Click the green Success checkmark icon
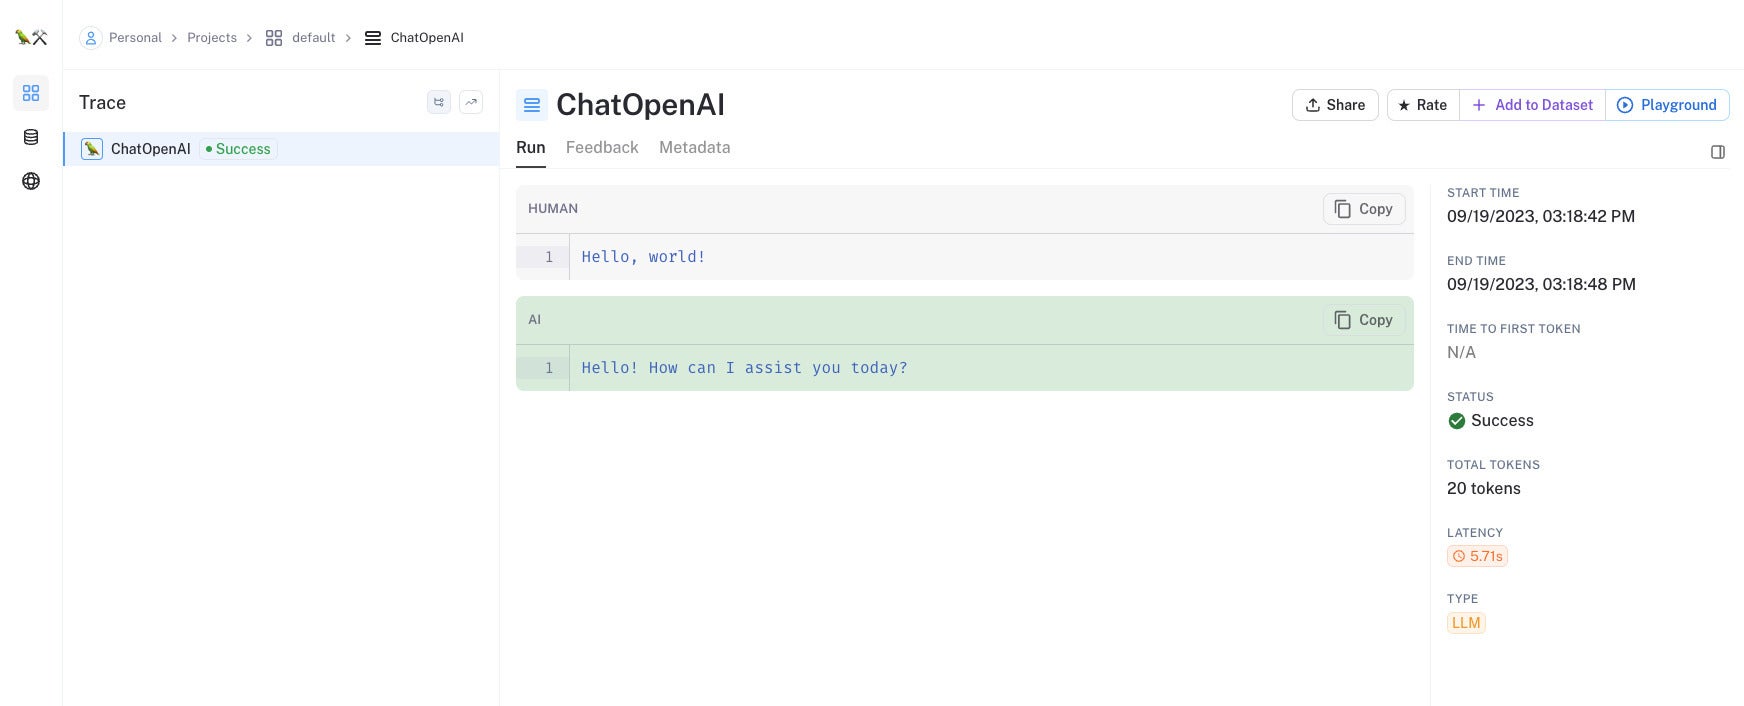 tap(1457, 421)
